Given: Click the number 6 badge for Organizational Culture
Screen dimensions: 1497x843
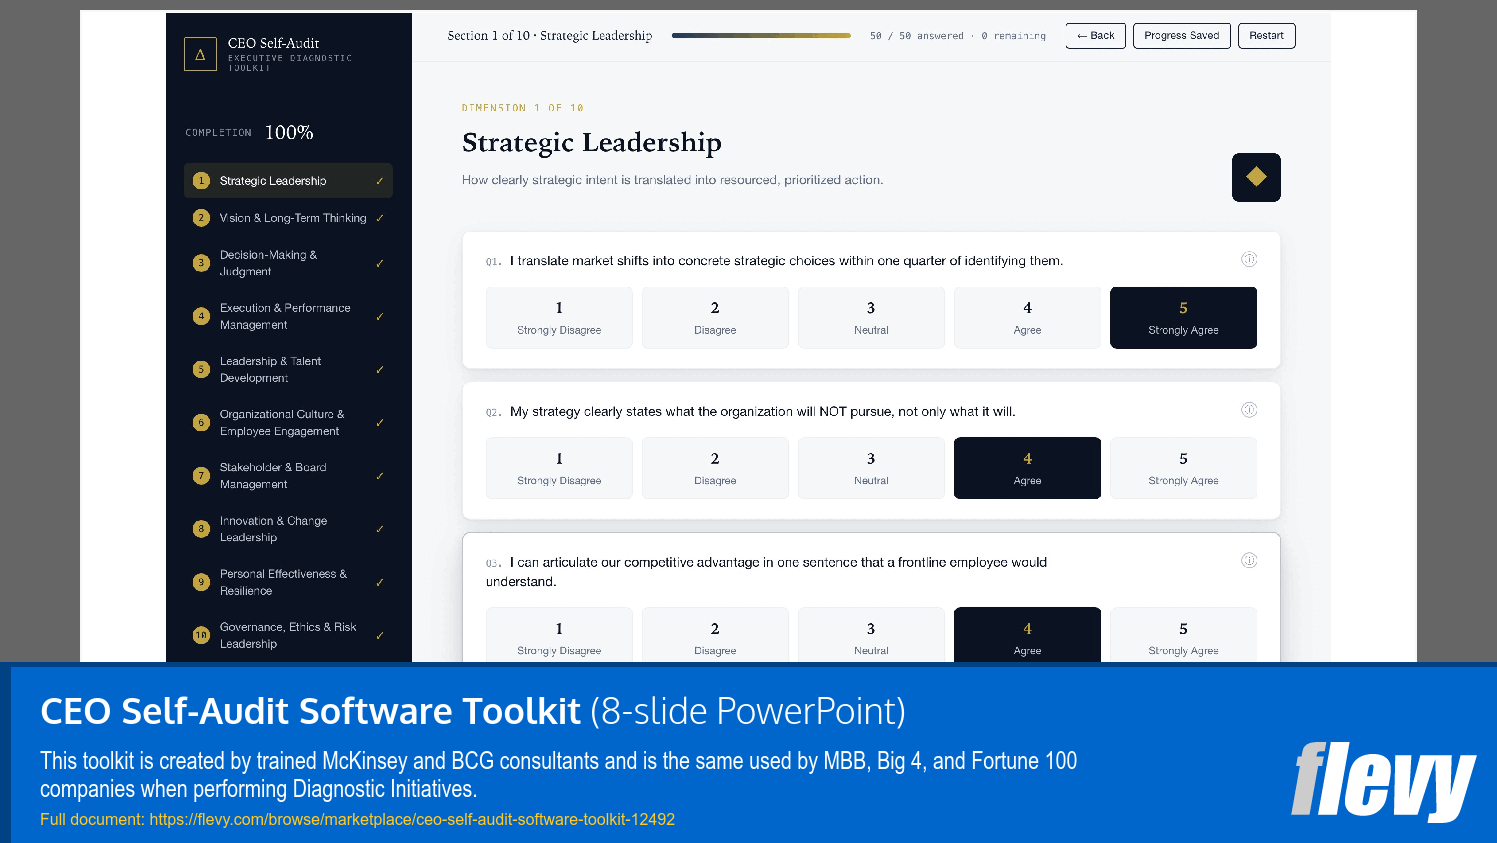Looking at the screenshot, I should click(x=201, y=422).
